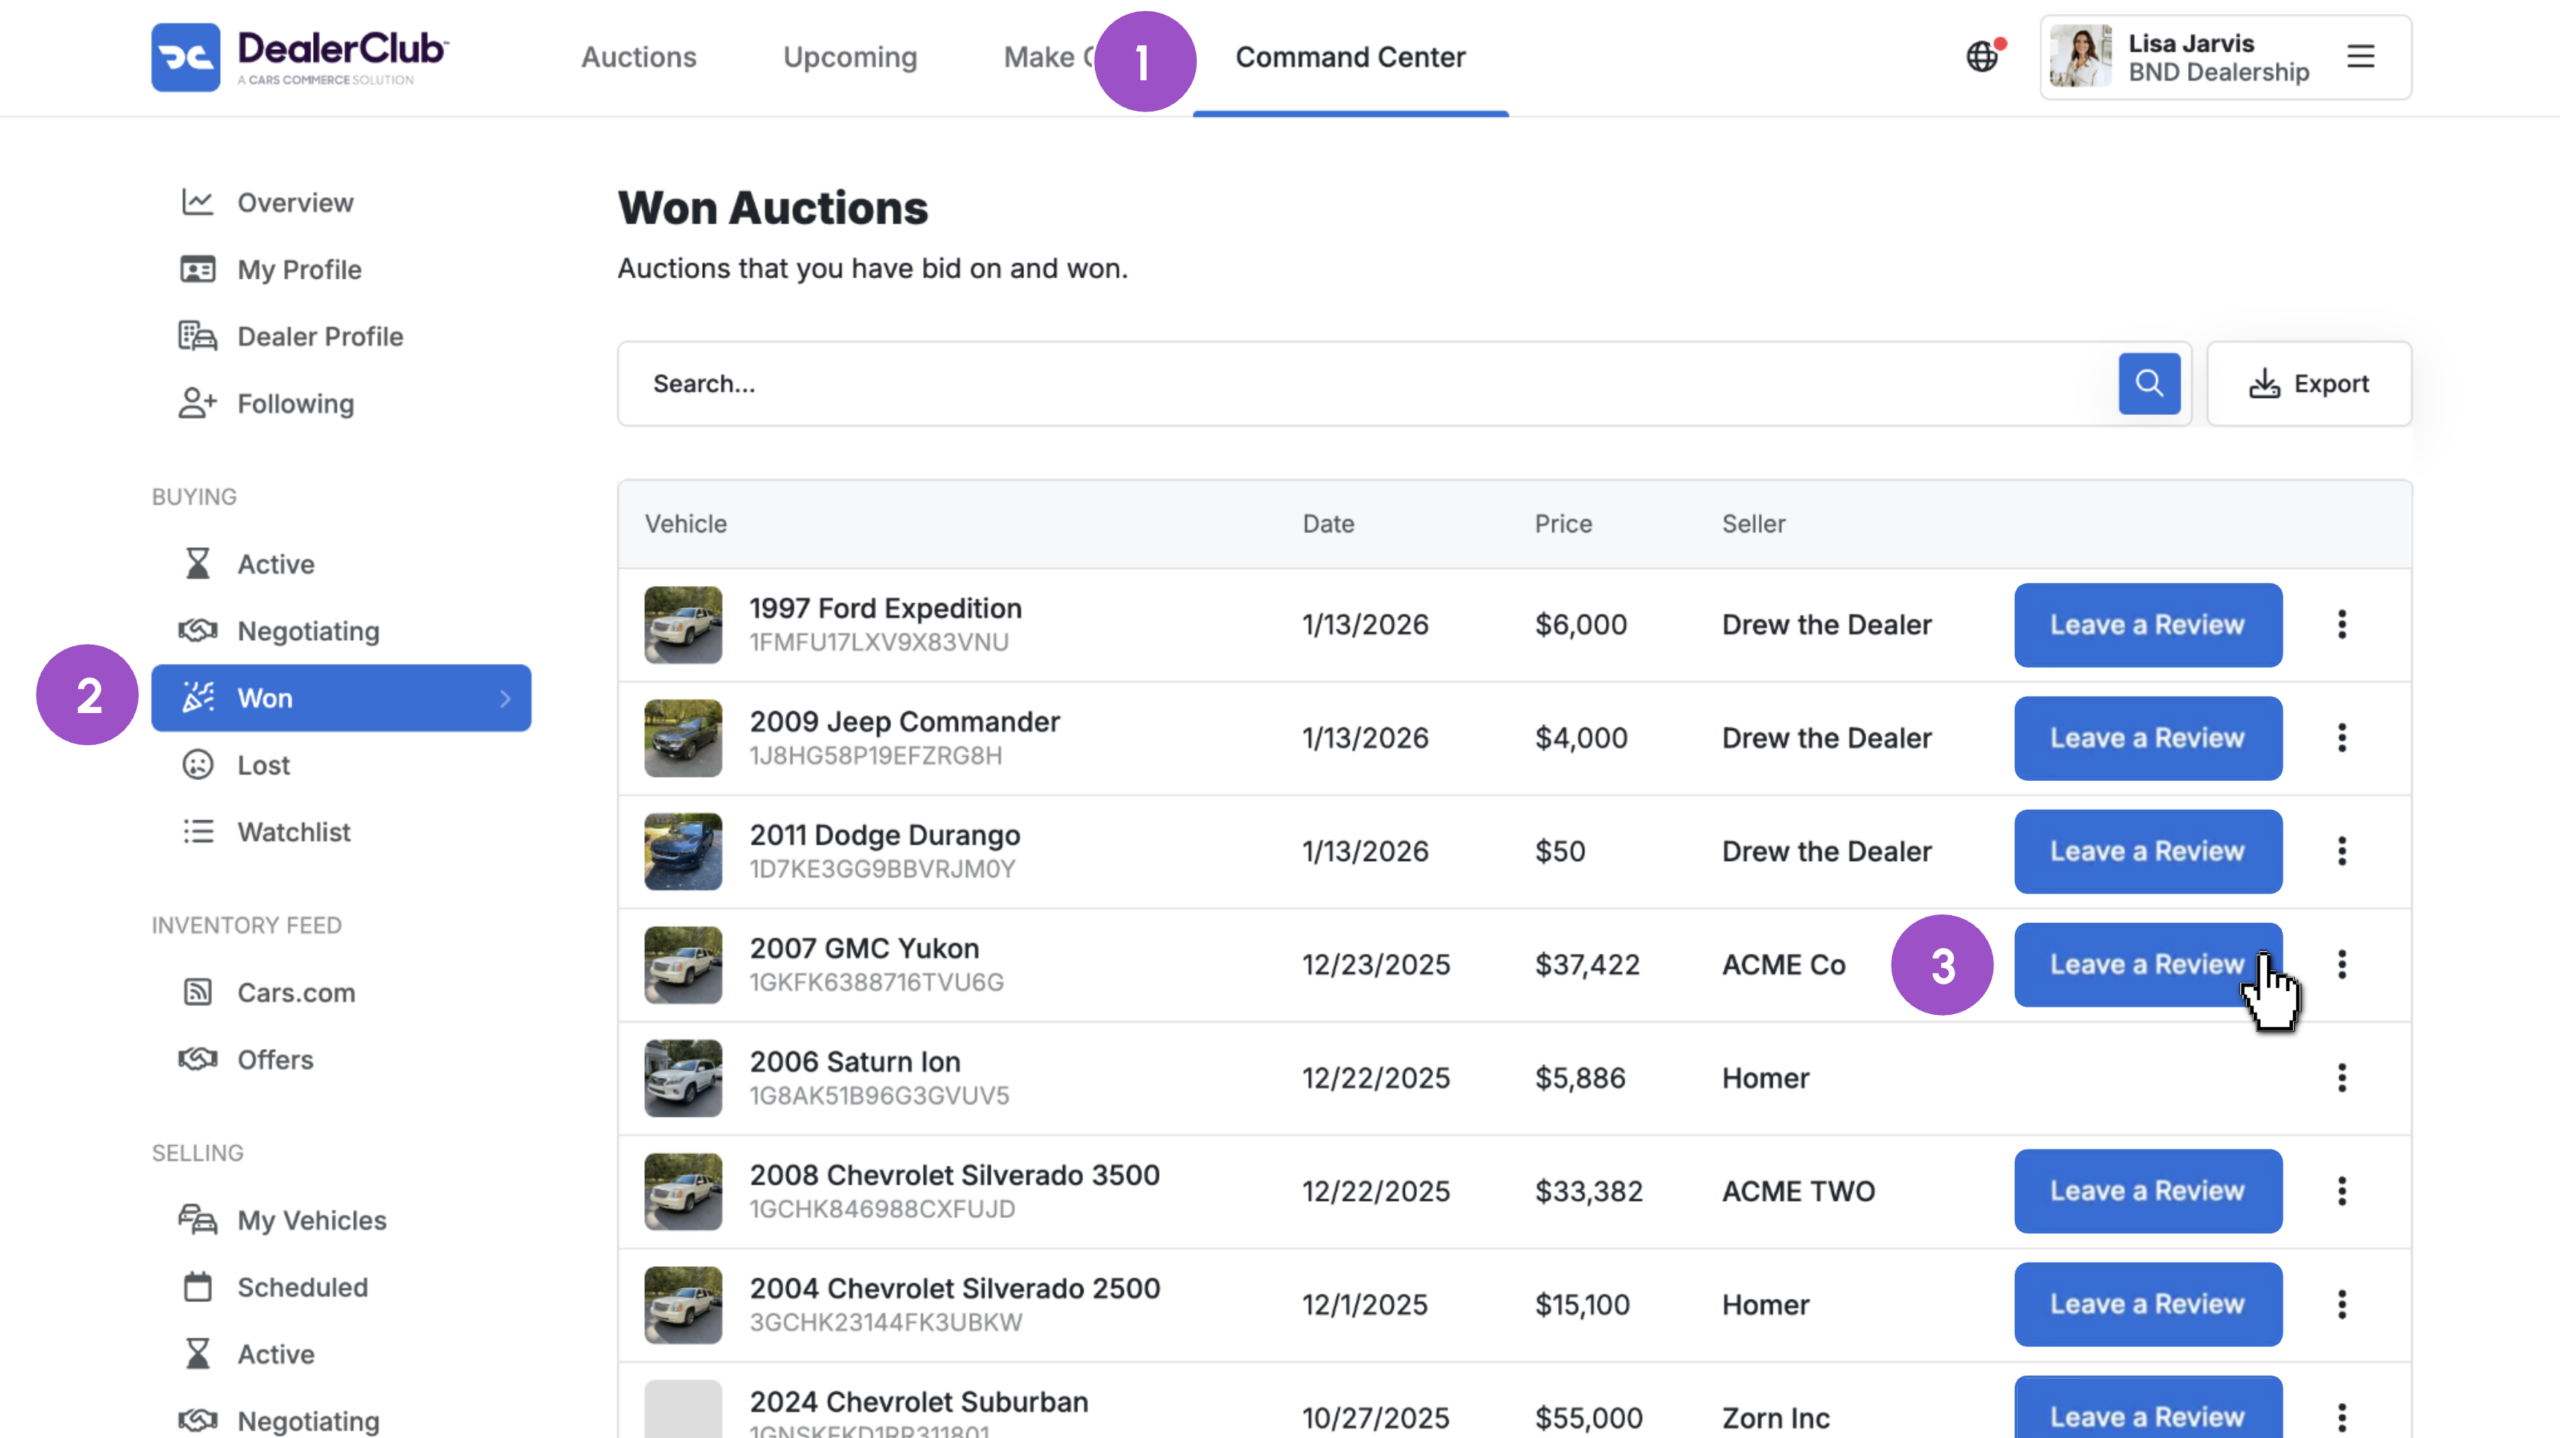Click the Price column header

pyautogui.click(x=1563, y=524)
